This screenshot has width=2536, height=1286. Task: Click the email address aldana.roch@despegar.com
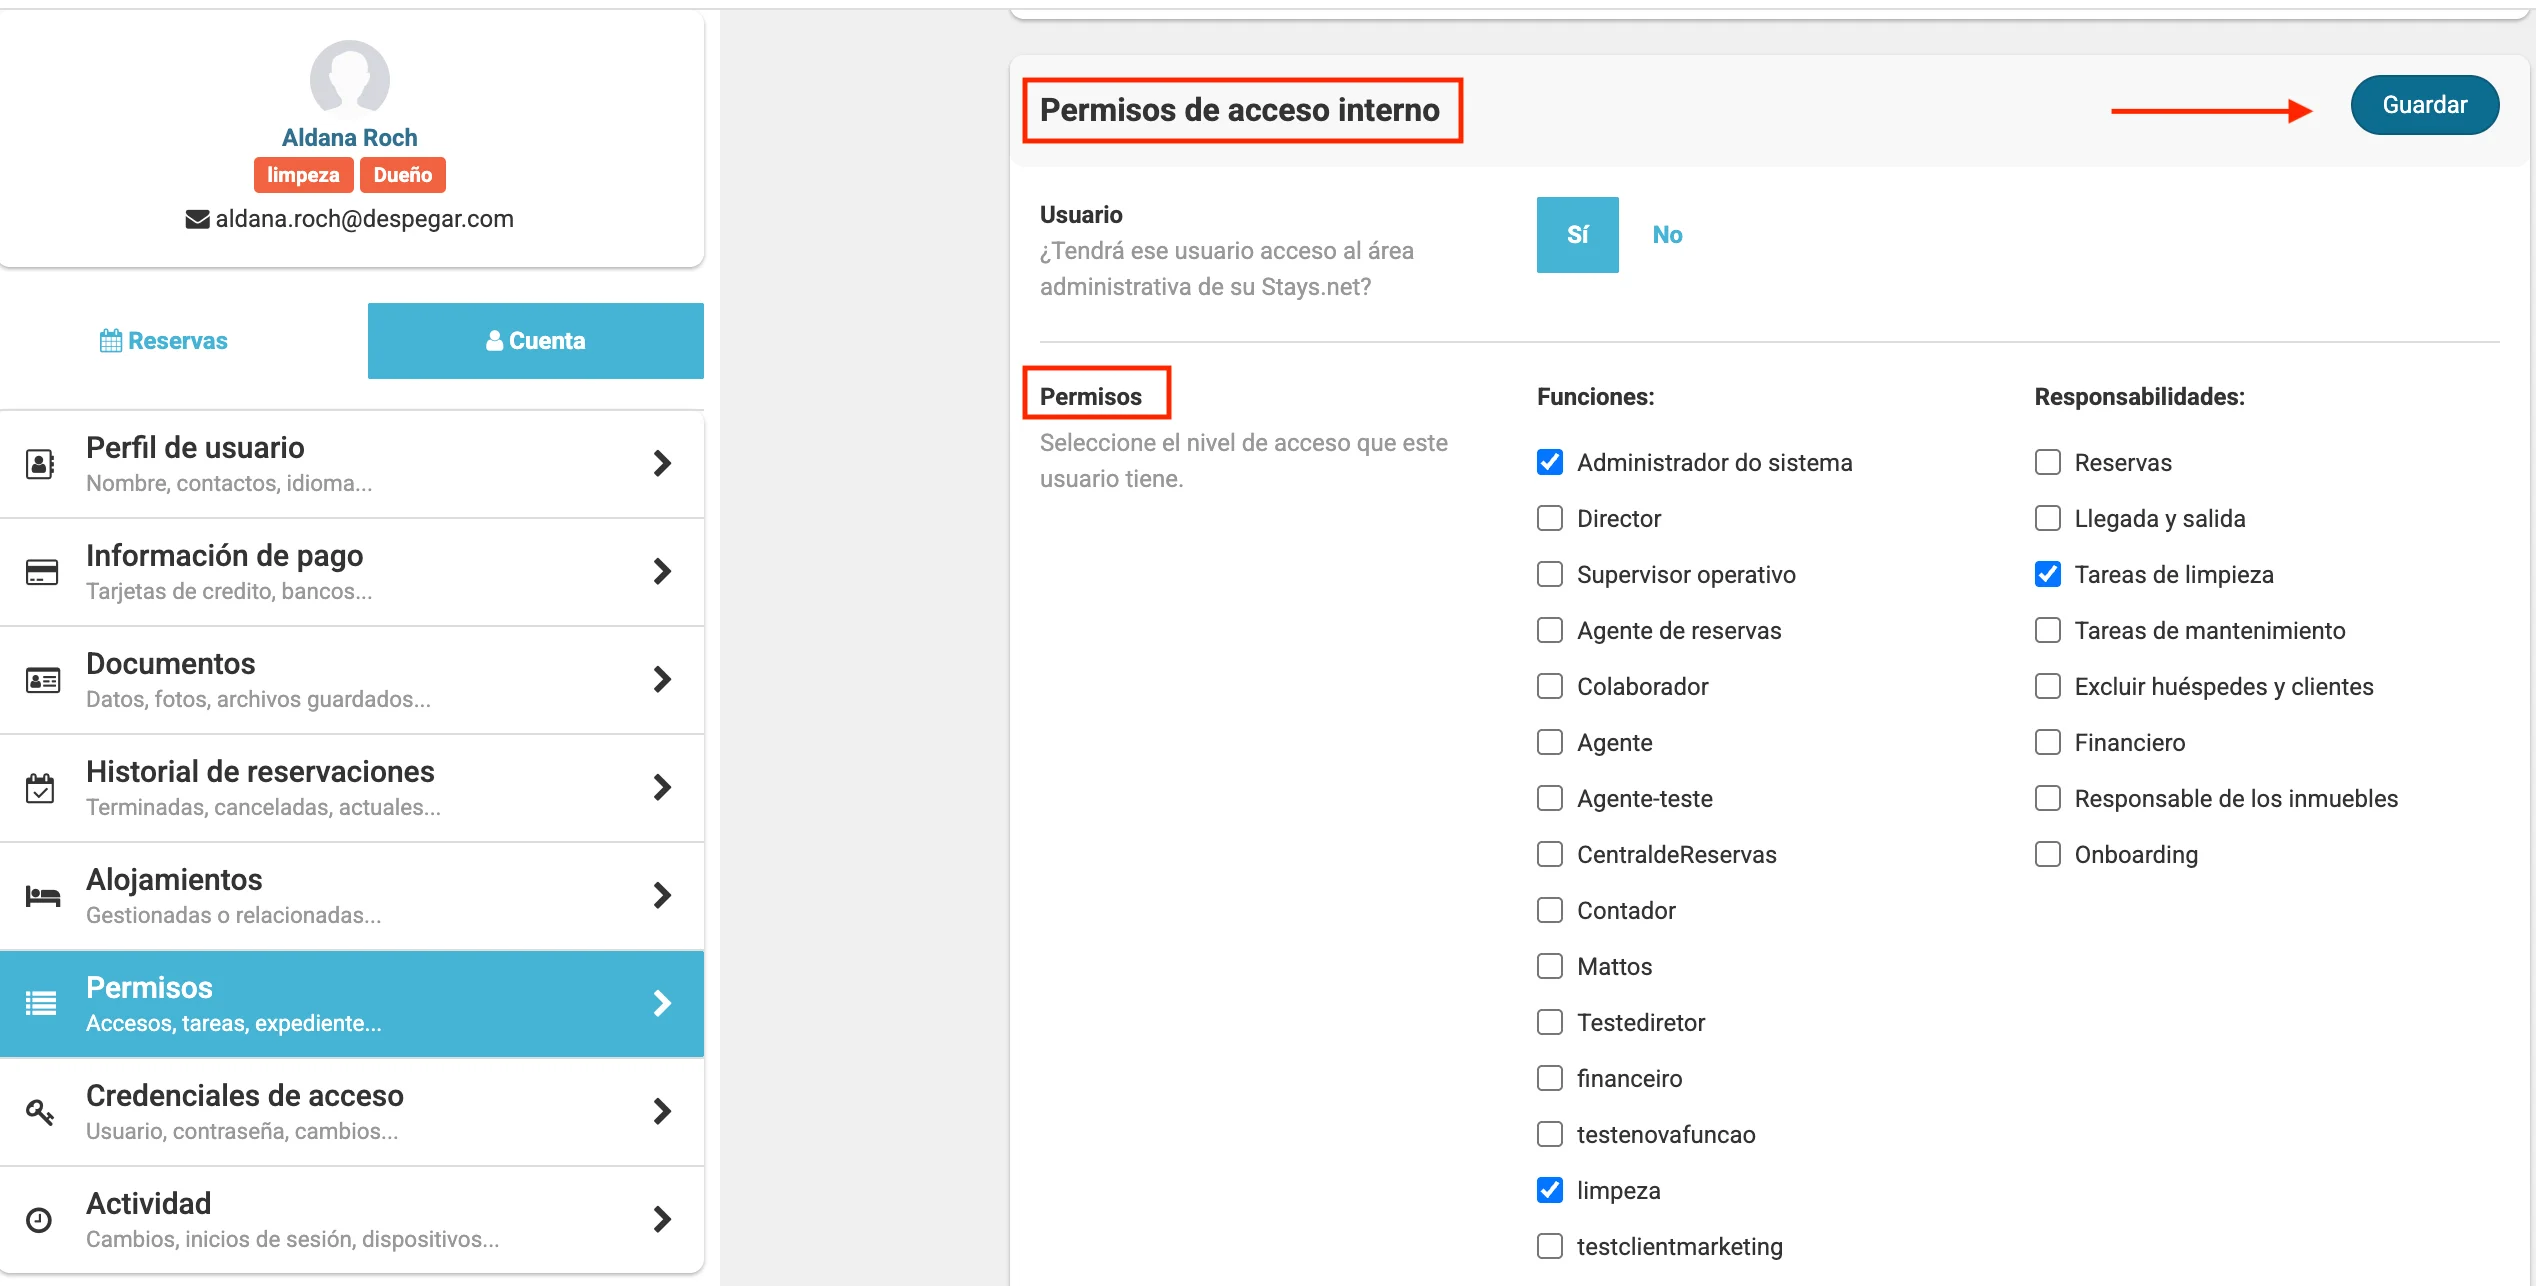click(x=364, y=219)
